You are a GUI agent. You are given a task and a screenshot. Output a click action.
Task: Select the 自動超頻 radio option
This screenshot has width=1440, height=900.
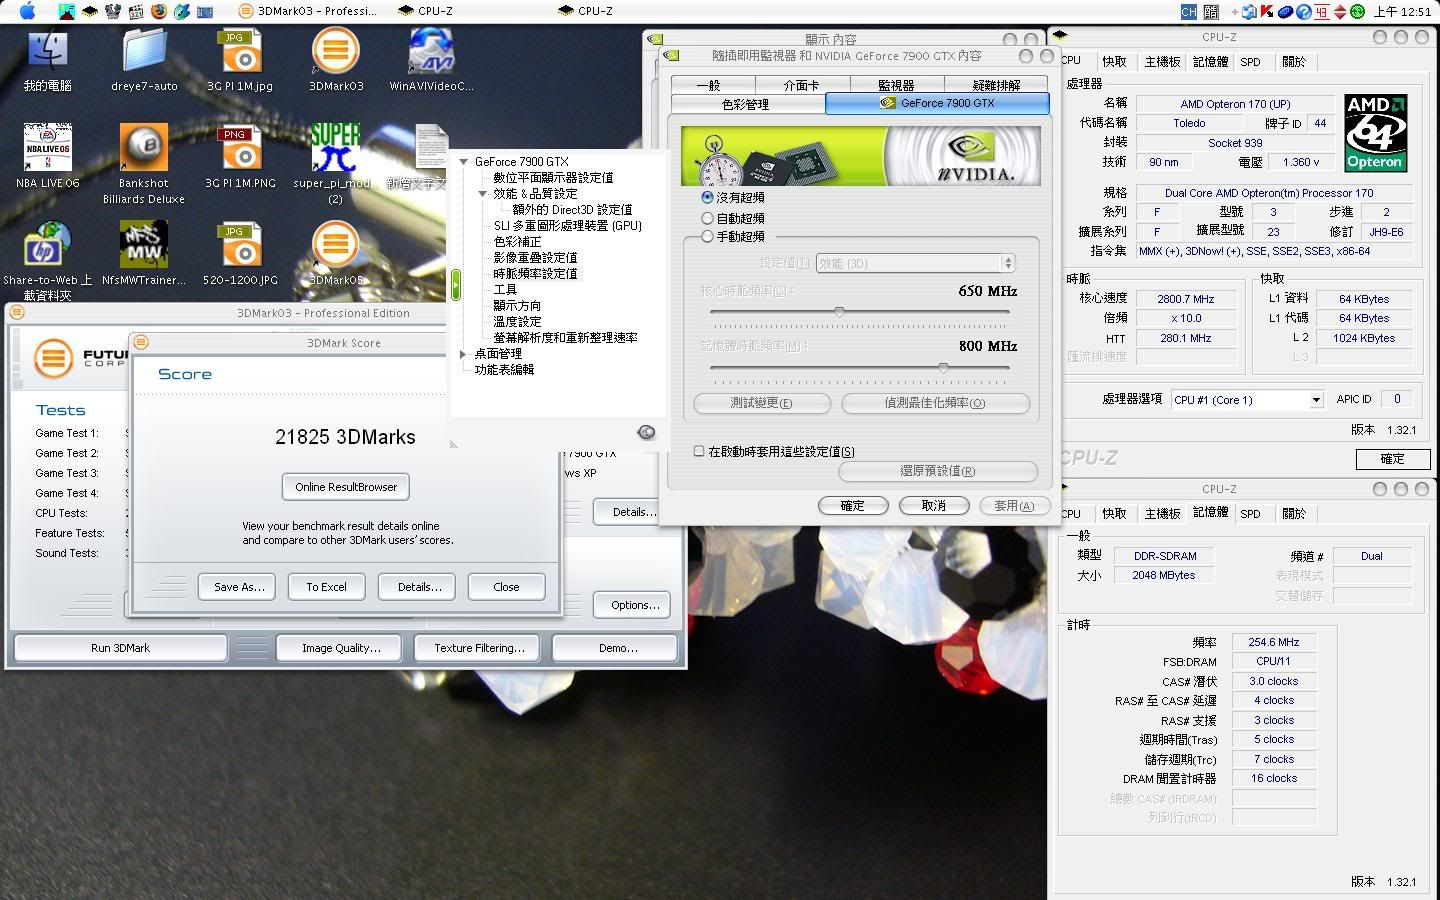(708, 218)
